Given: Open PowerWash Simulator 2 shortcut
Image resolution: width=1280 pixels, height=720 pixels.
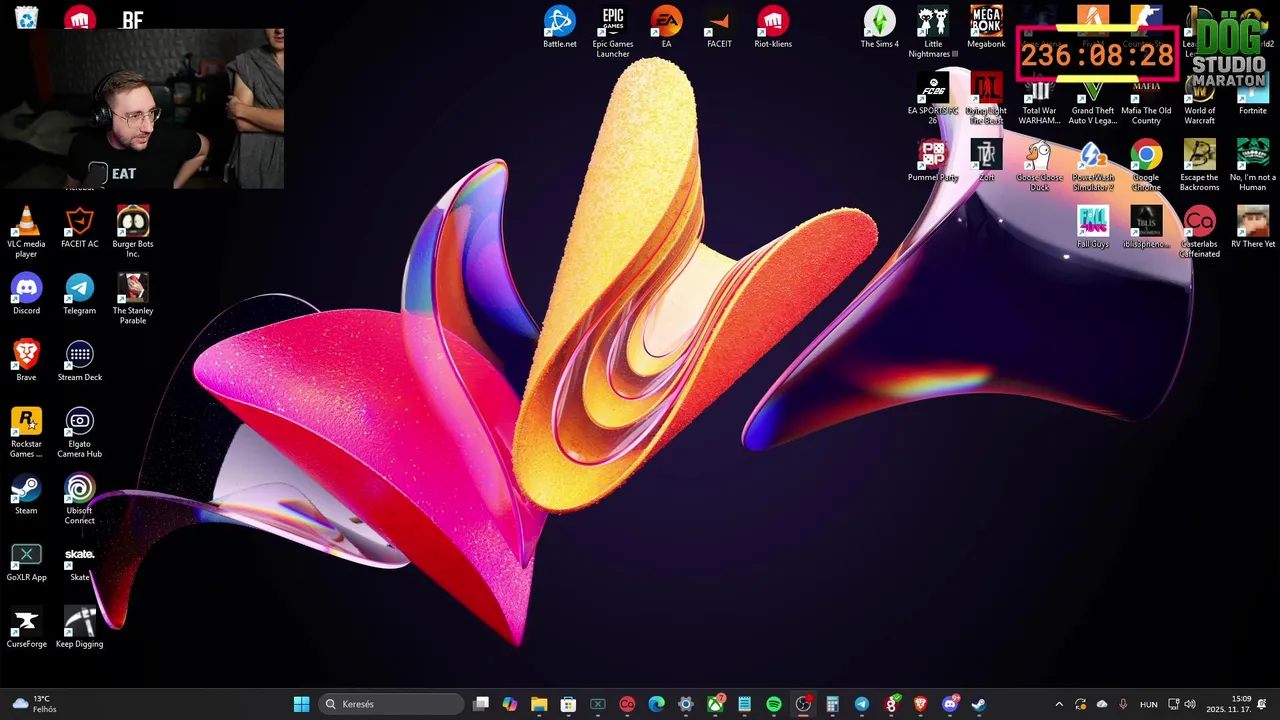Looking at the screenshot, I should coord(1093,166).
